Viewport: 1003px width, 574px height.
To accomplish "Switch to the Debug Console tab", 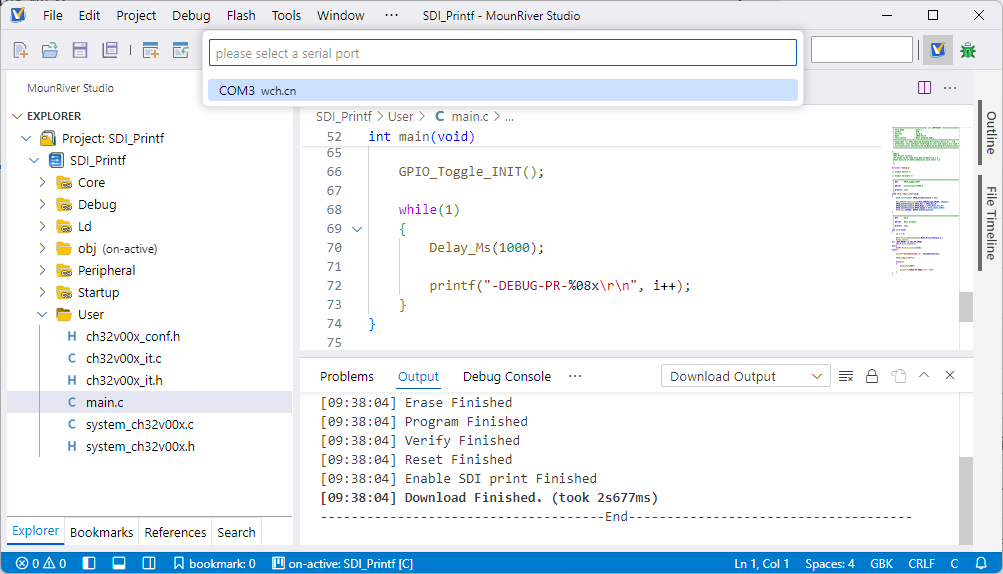I will [x=506, y=376].
